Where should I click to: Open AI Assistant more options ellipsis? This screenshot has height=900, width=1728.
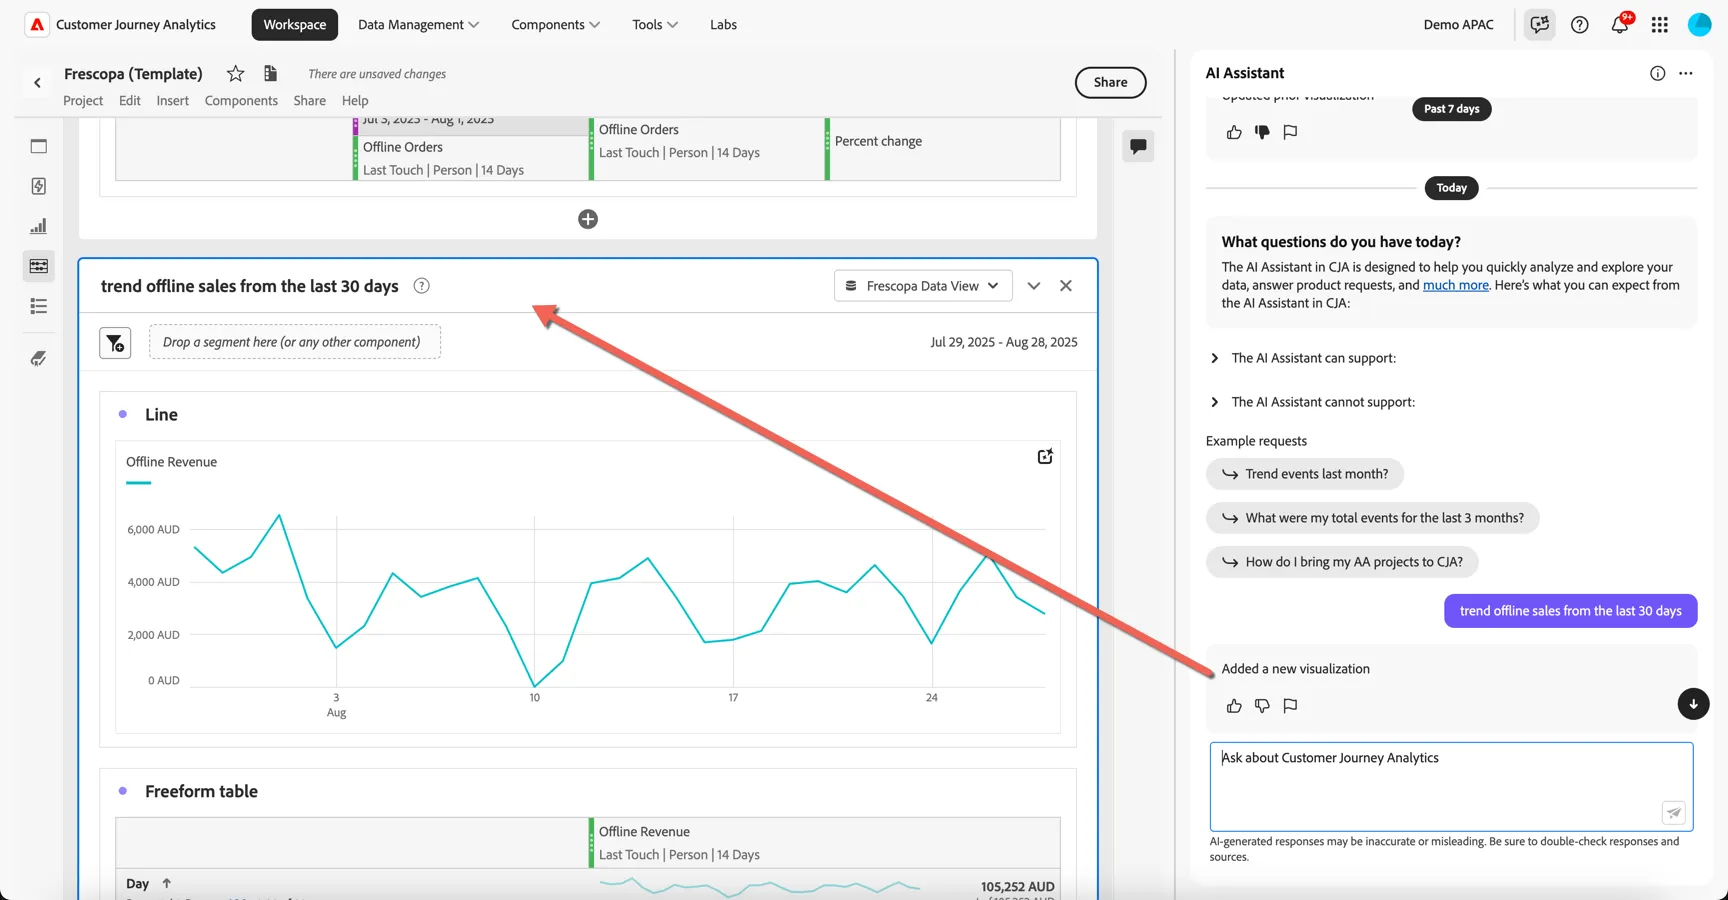point(1686,73)
